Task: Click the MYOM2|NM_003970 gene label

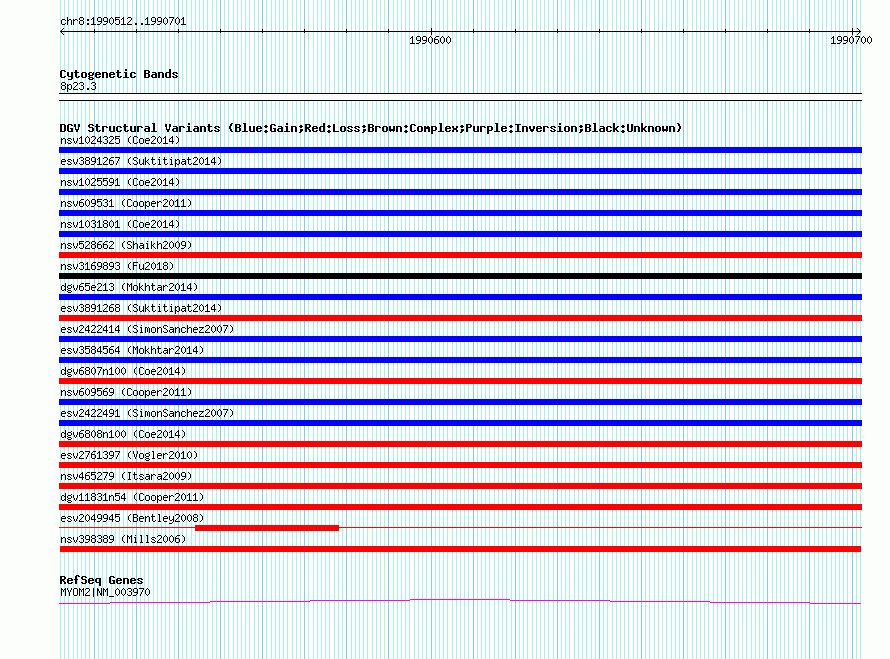Action: [x=105, y=593]
